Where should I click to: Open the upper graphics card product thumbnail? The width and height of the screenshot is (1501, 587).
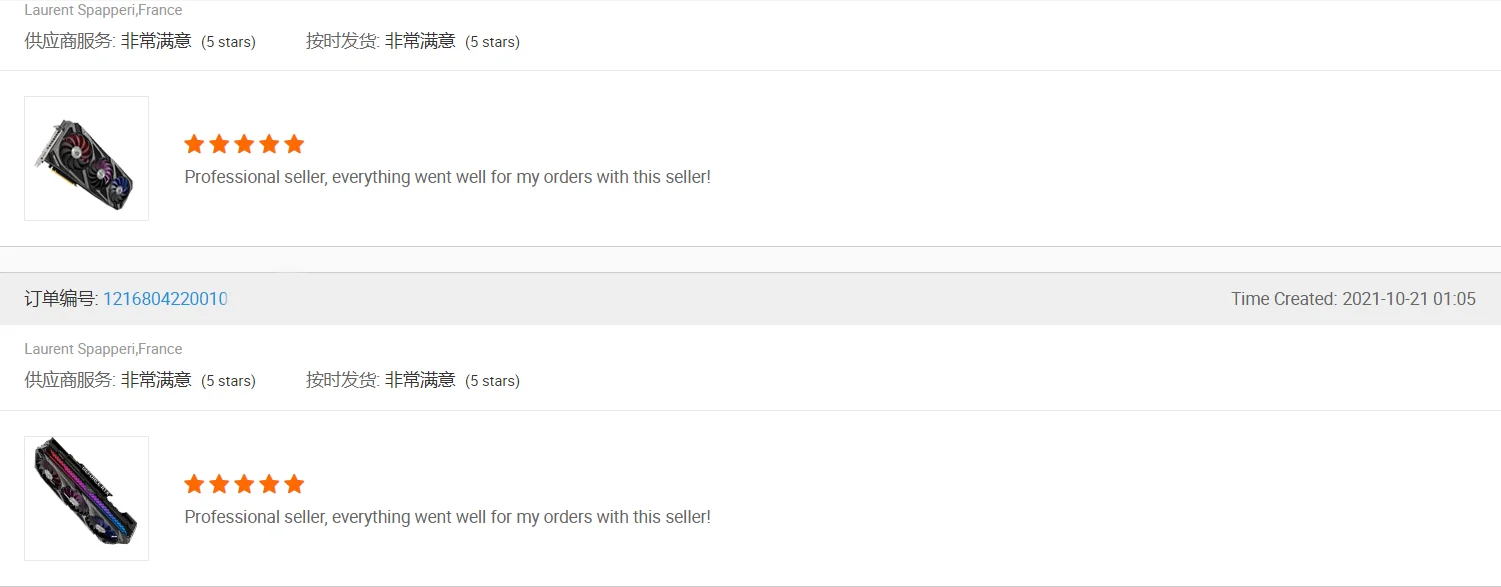pos(86,158)
